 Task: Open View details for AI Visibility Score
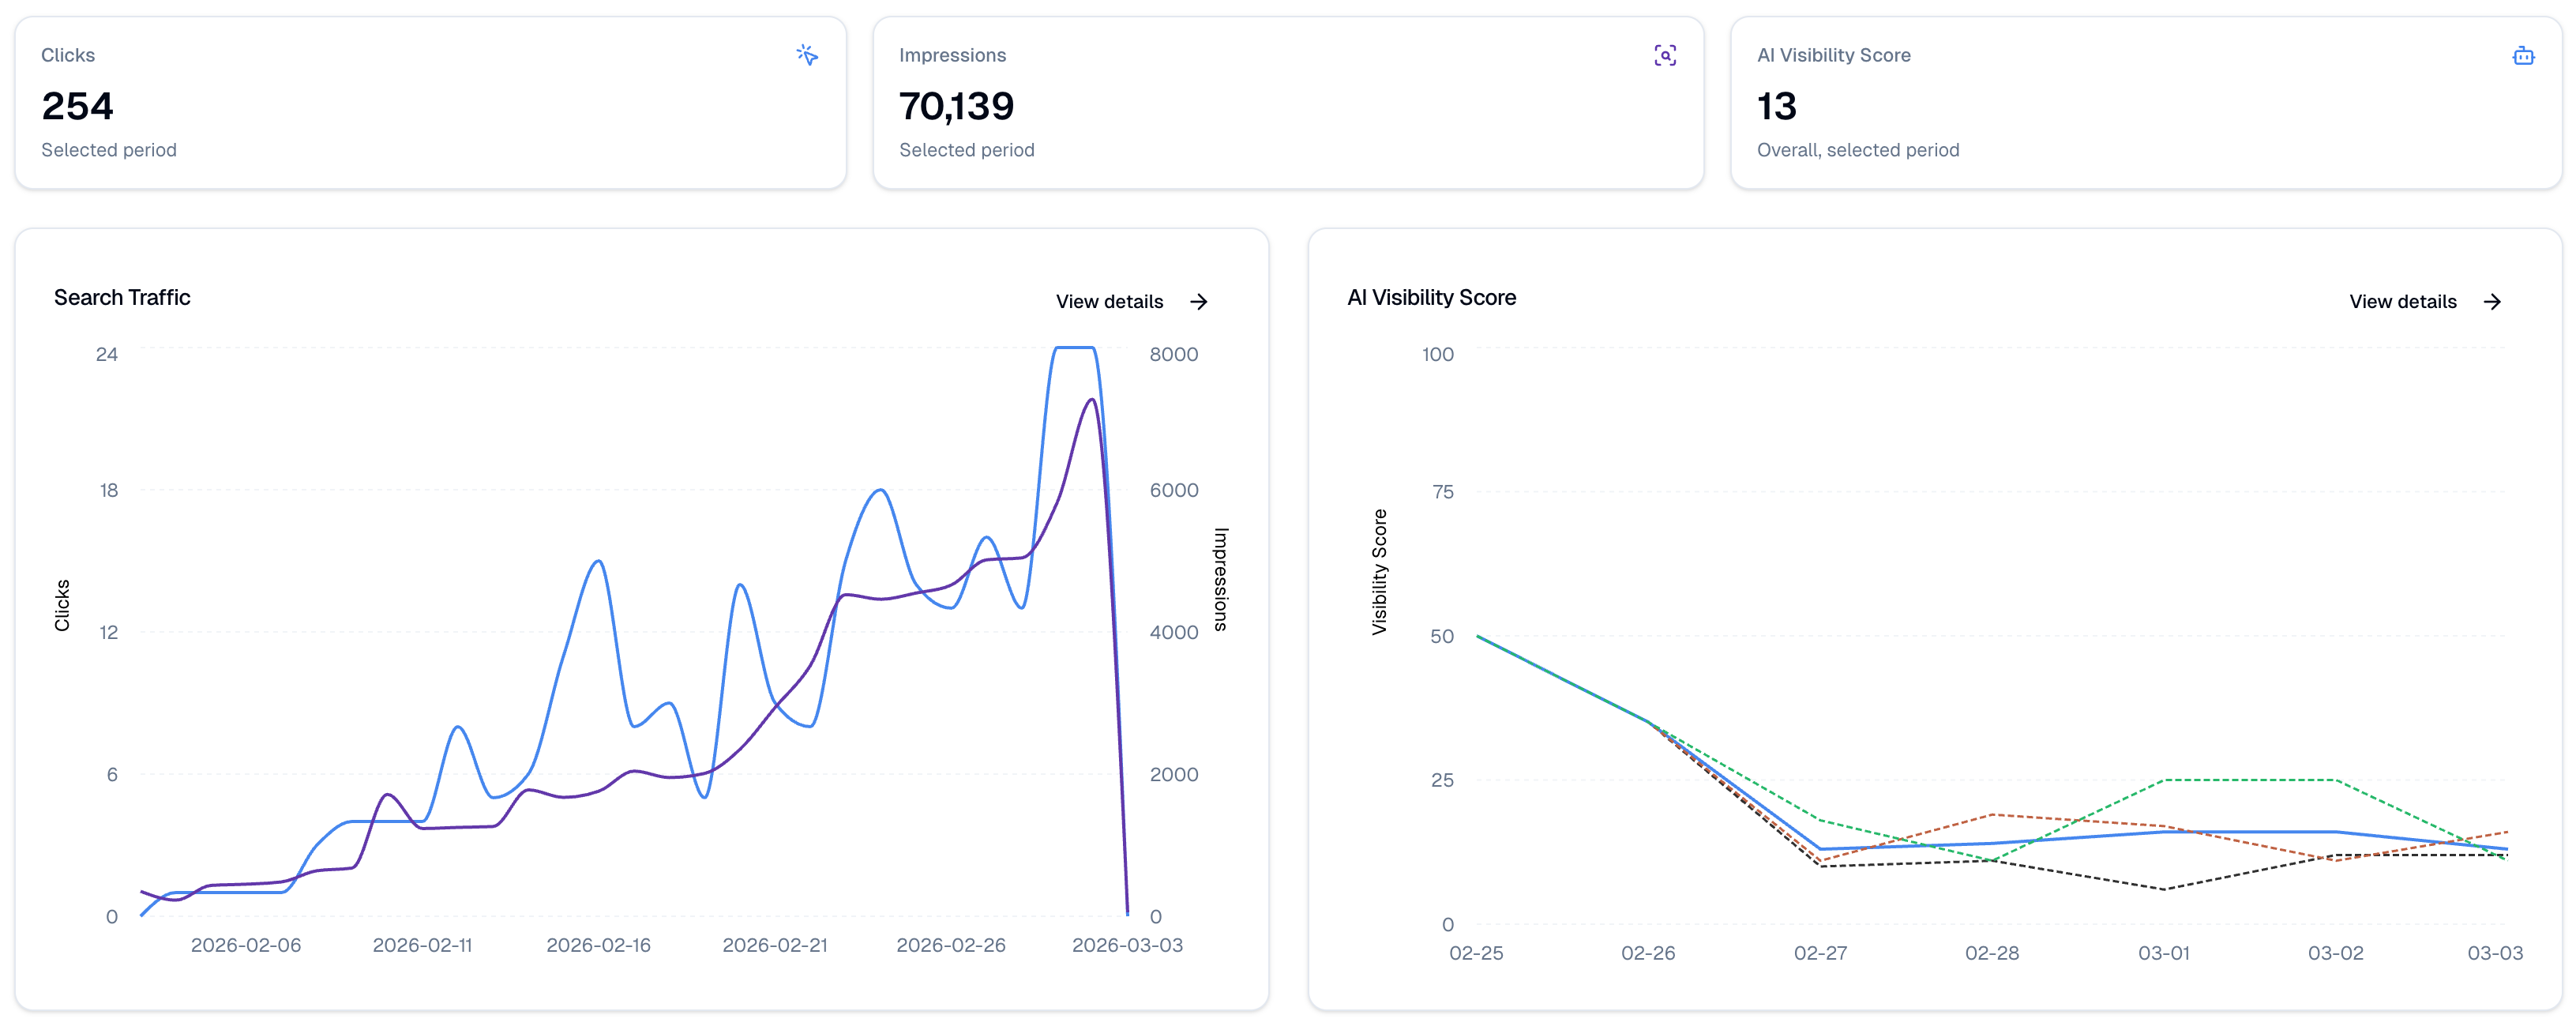[2402, 301]
